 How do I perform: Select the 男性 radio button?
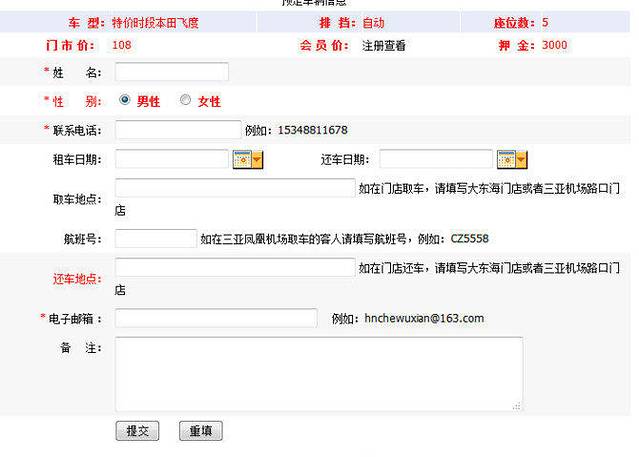click(125, 100)
